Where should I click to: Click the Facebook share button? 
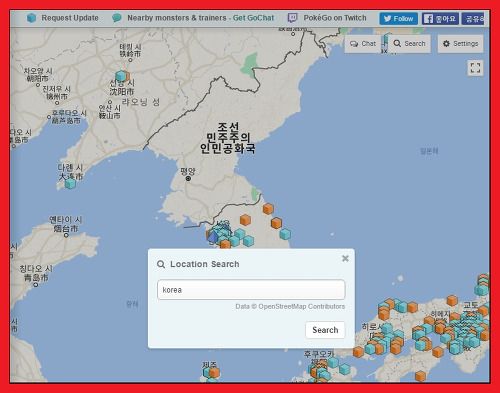pyautogui.click(x=473, y=19)
